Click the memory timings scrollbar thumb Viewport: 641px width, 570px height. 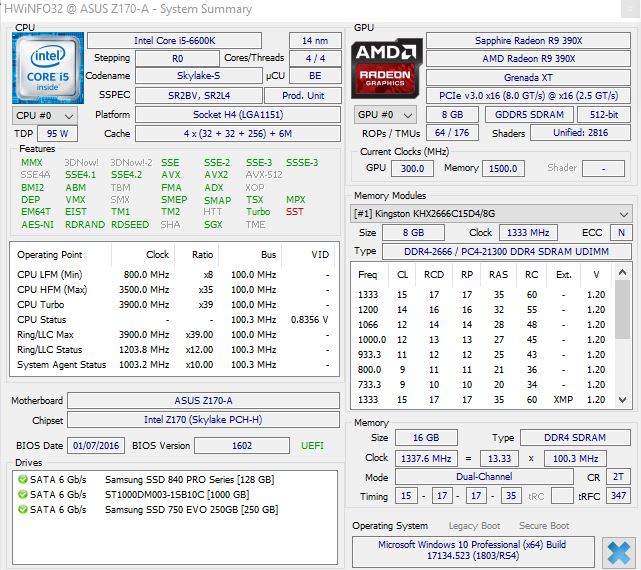point(622,310)
